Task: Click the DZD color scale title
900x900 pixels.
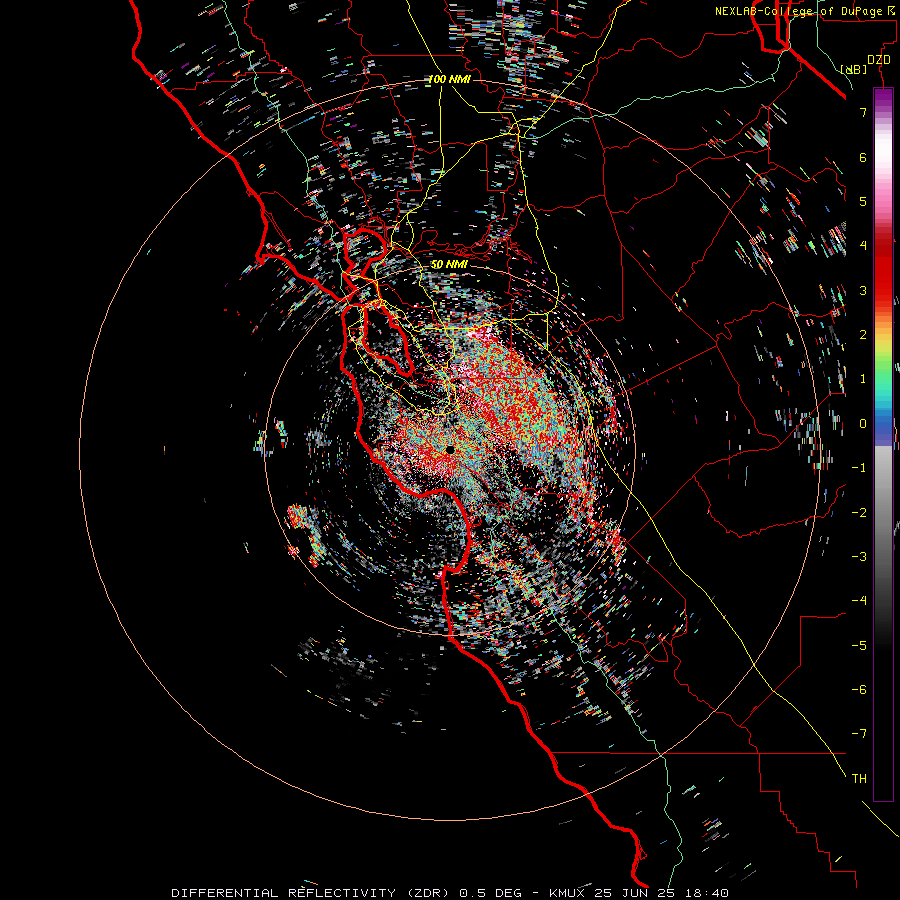Action: (878, 59)
